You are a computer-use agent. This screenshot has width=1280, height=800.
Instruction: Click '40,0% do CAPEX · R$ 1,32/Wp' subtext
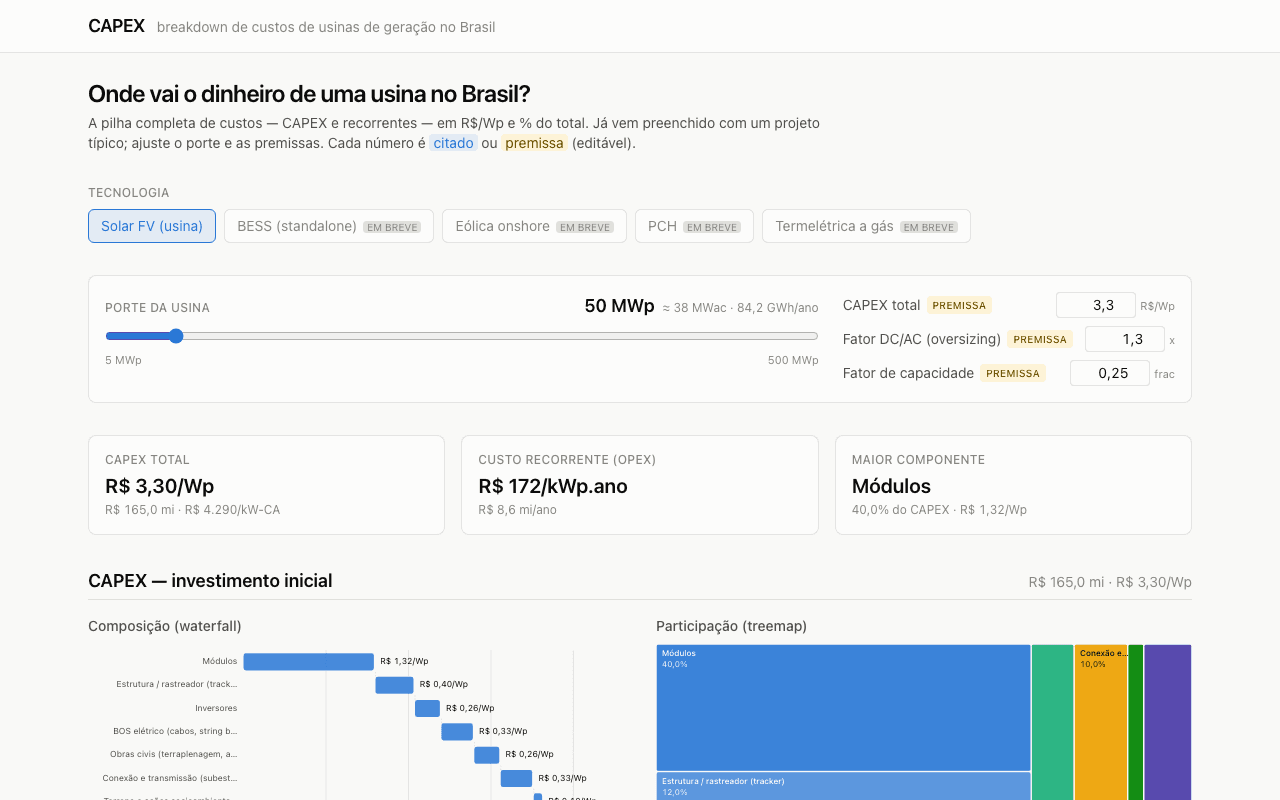939,510
